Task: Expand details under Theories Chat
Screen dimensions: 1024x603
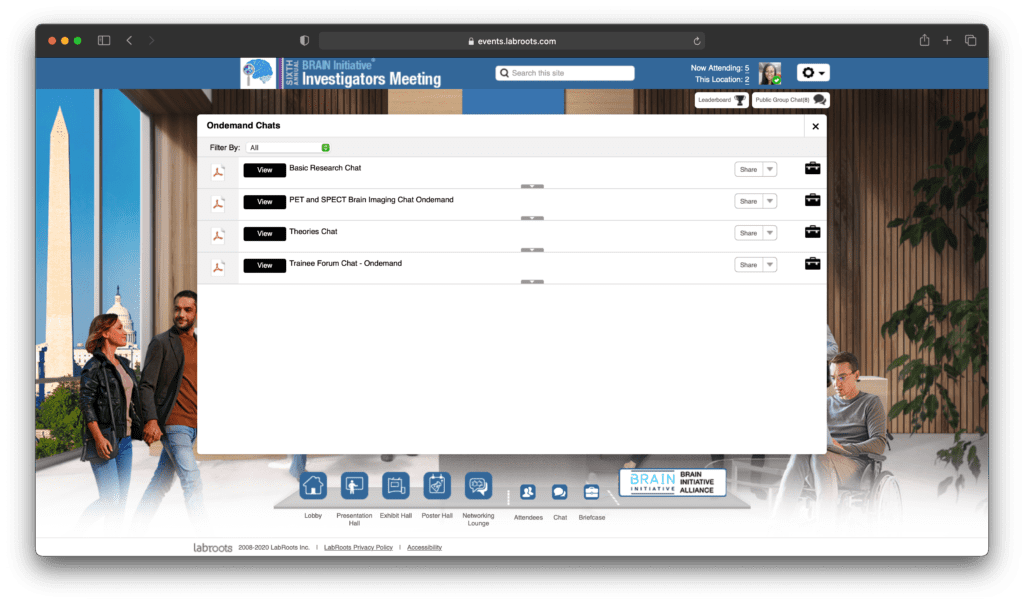Action: tap(532, 250)
